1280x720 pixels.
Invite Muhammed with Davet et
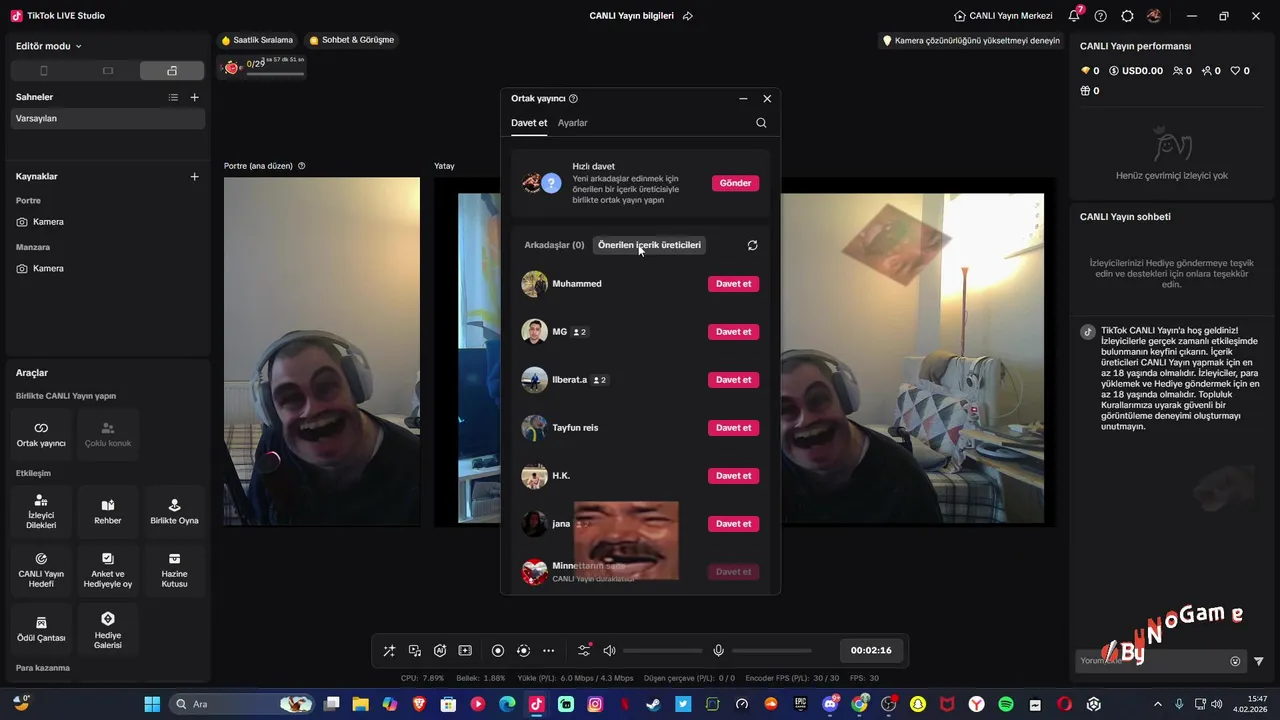click(x=733, y=284)
